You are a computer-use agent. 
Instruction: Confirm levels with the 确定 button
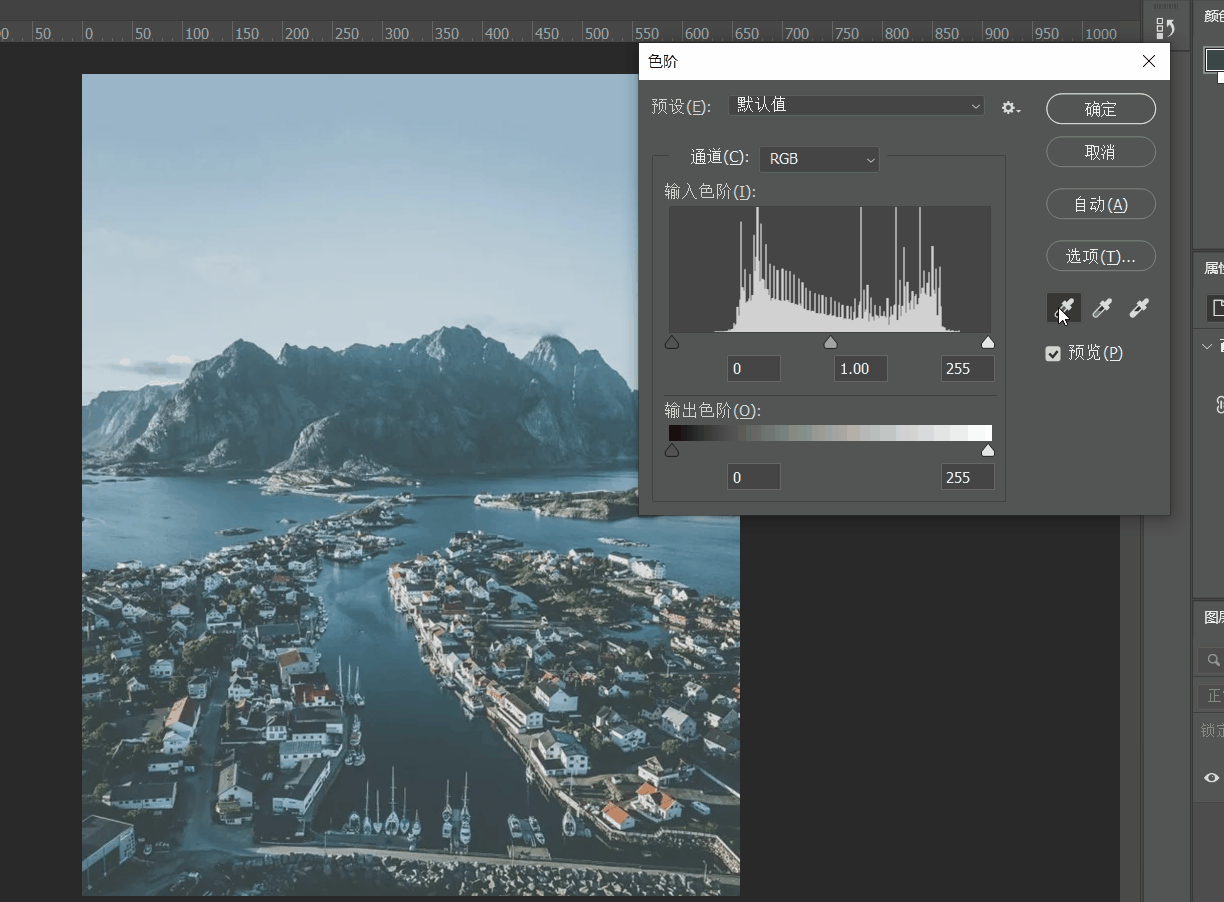(1101, 109)
